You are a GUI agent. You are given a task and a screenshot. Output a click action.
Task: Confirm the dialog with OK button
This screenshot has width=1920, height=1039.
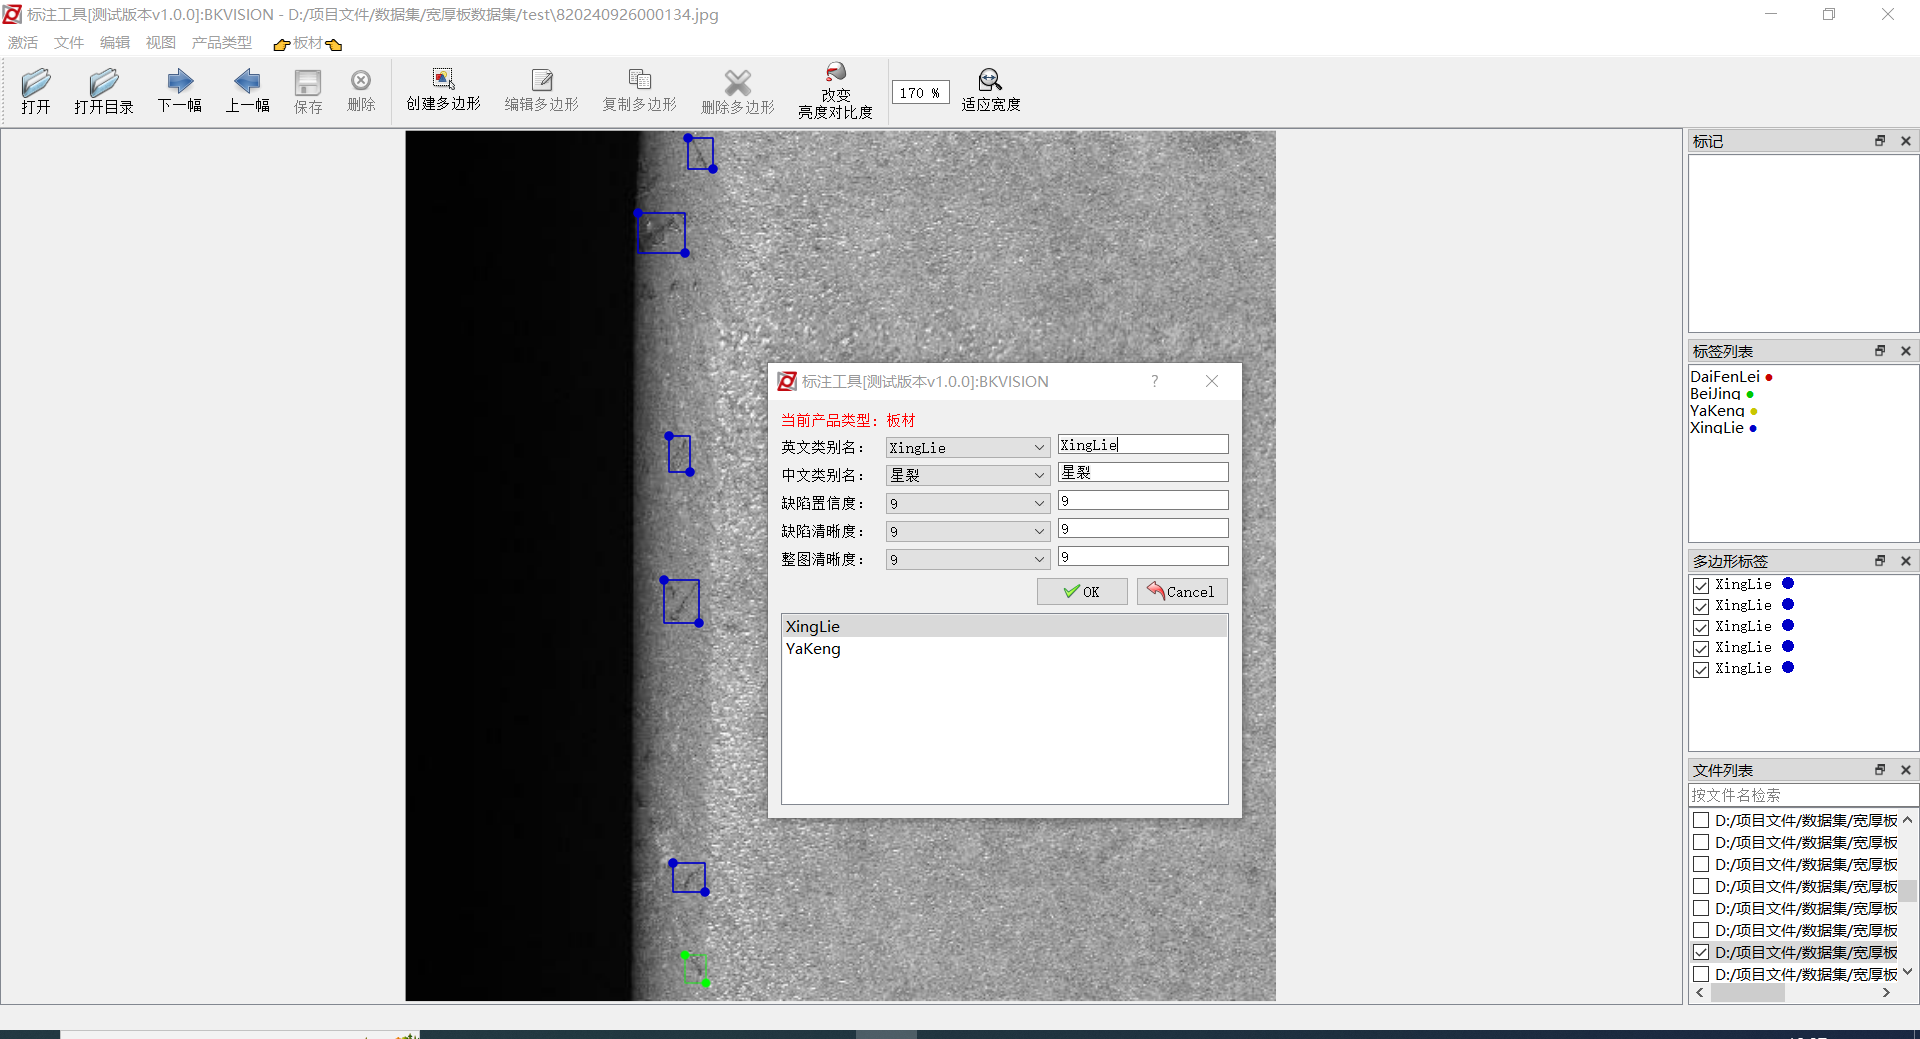click(x=1082, y=592)
